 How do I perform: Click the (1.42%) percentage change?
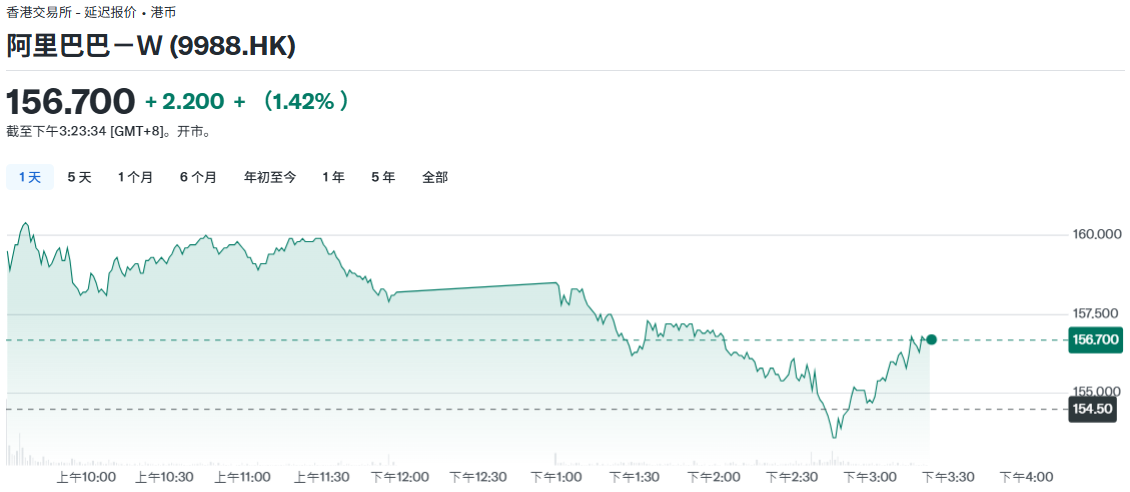tap(306, 101)
